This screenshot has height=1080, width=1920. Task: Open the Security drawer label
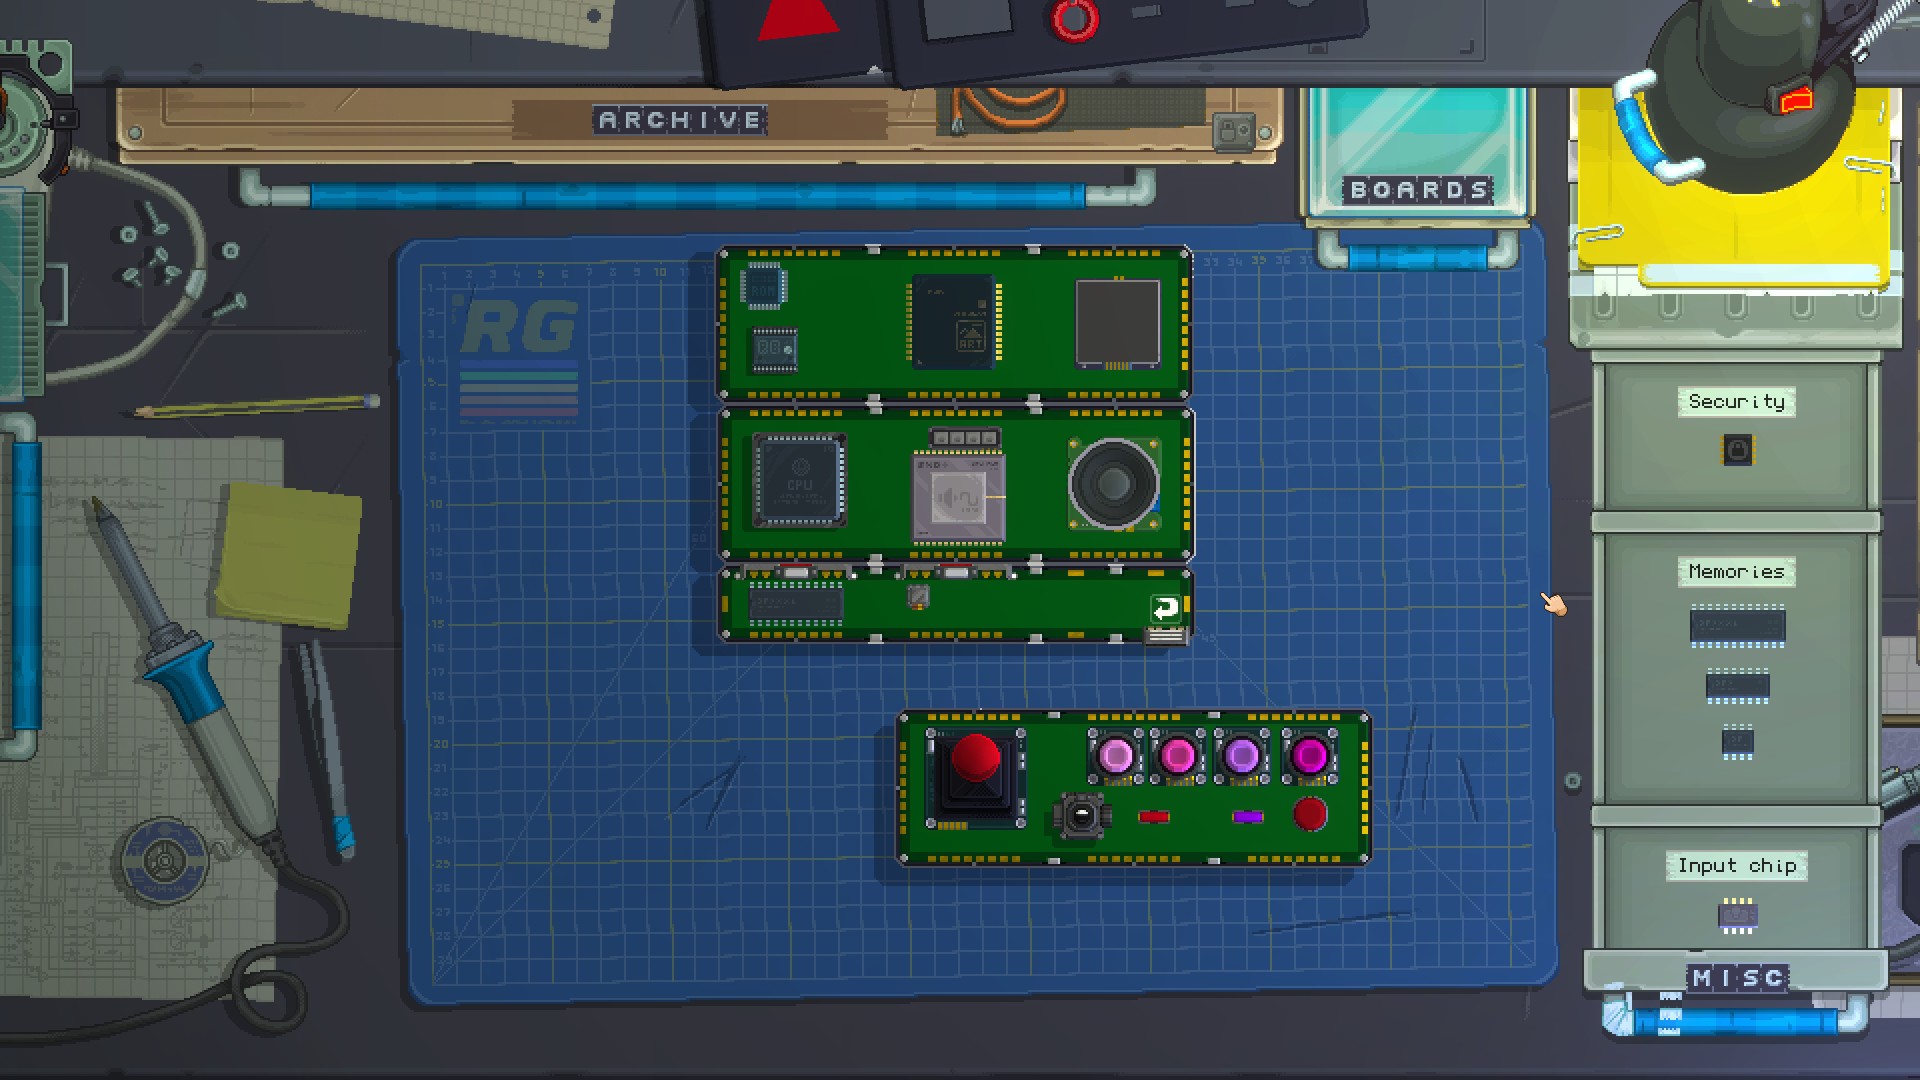pyautogui.click(x=1736, y=402)
